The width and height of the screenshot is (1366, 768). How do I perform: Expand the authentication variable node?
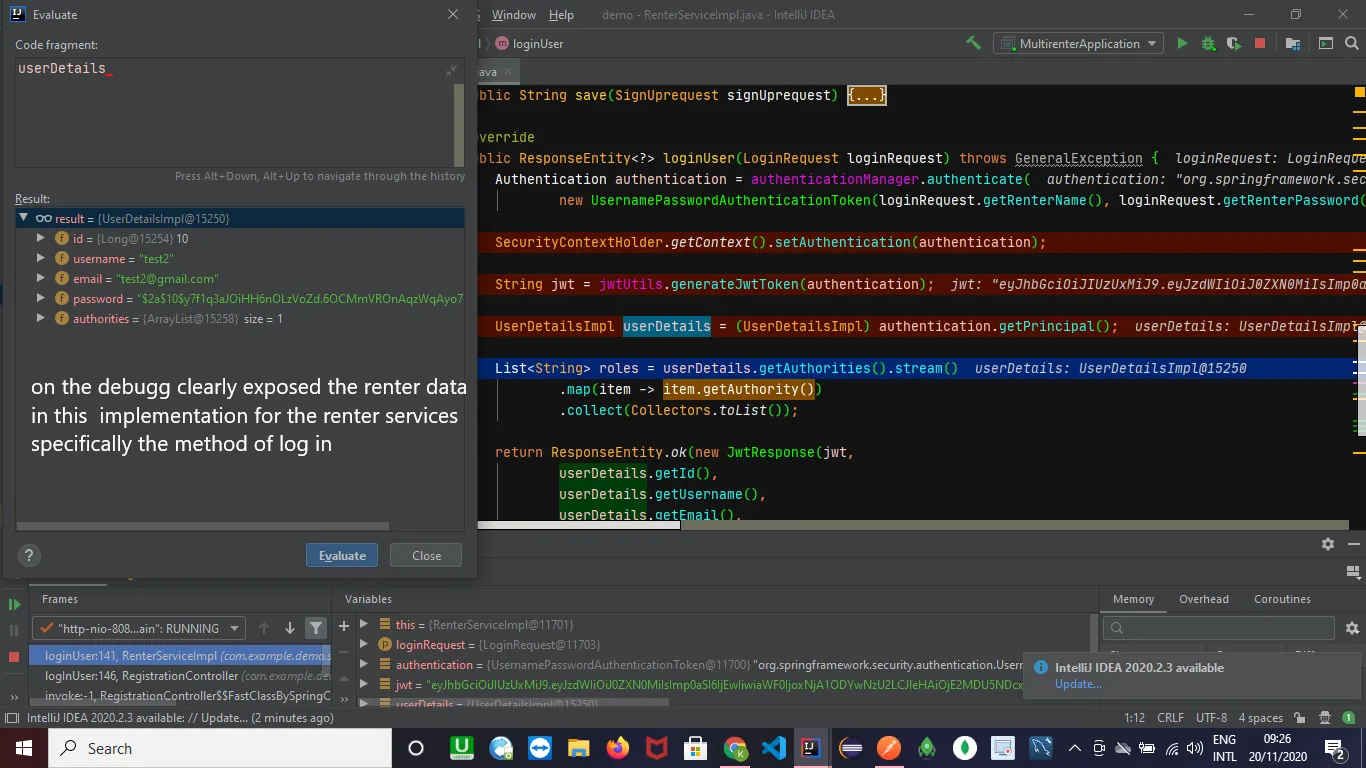click(x=365, y=664)
